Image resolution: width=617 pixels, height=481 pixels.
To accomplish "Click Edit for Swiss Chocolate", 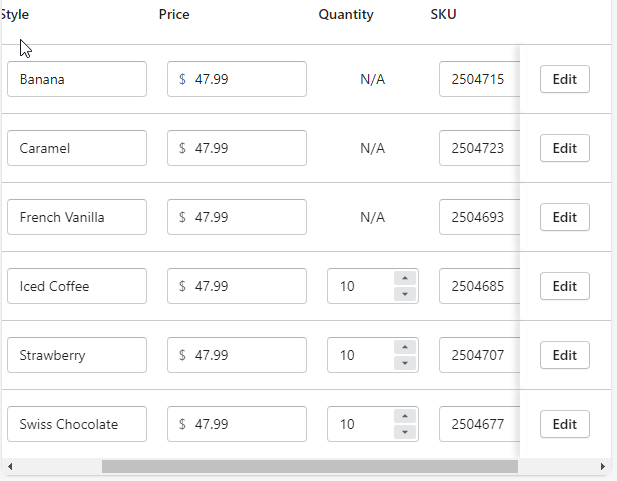I will (564, 424).
